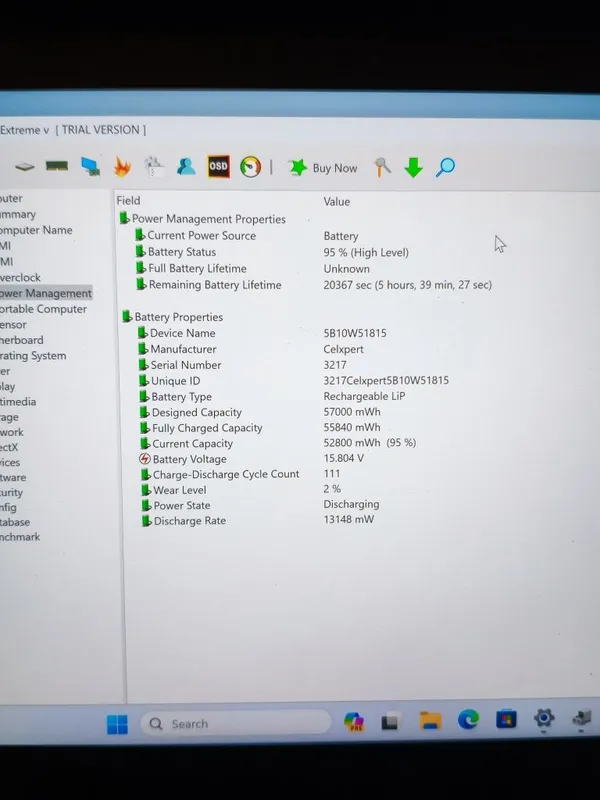This screenshot has width=600, height=800.
Task: Open Operating System sidebar category
Action: click(33, 356)
